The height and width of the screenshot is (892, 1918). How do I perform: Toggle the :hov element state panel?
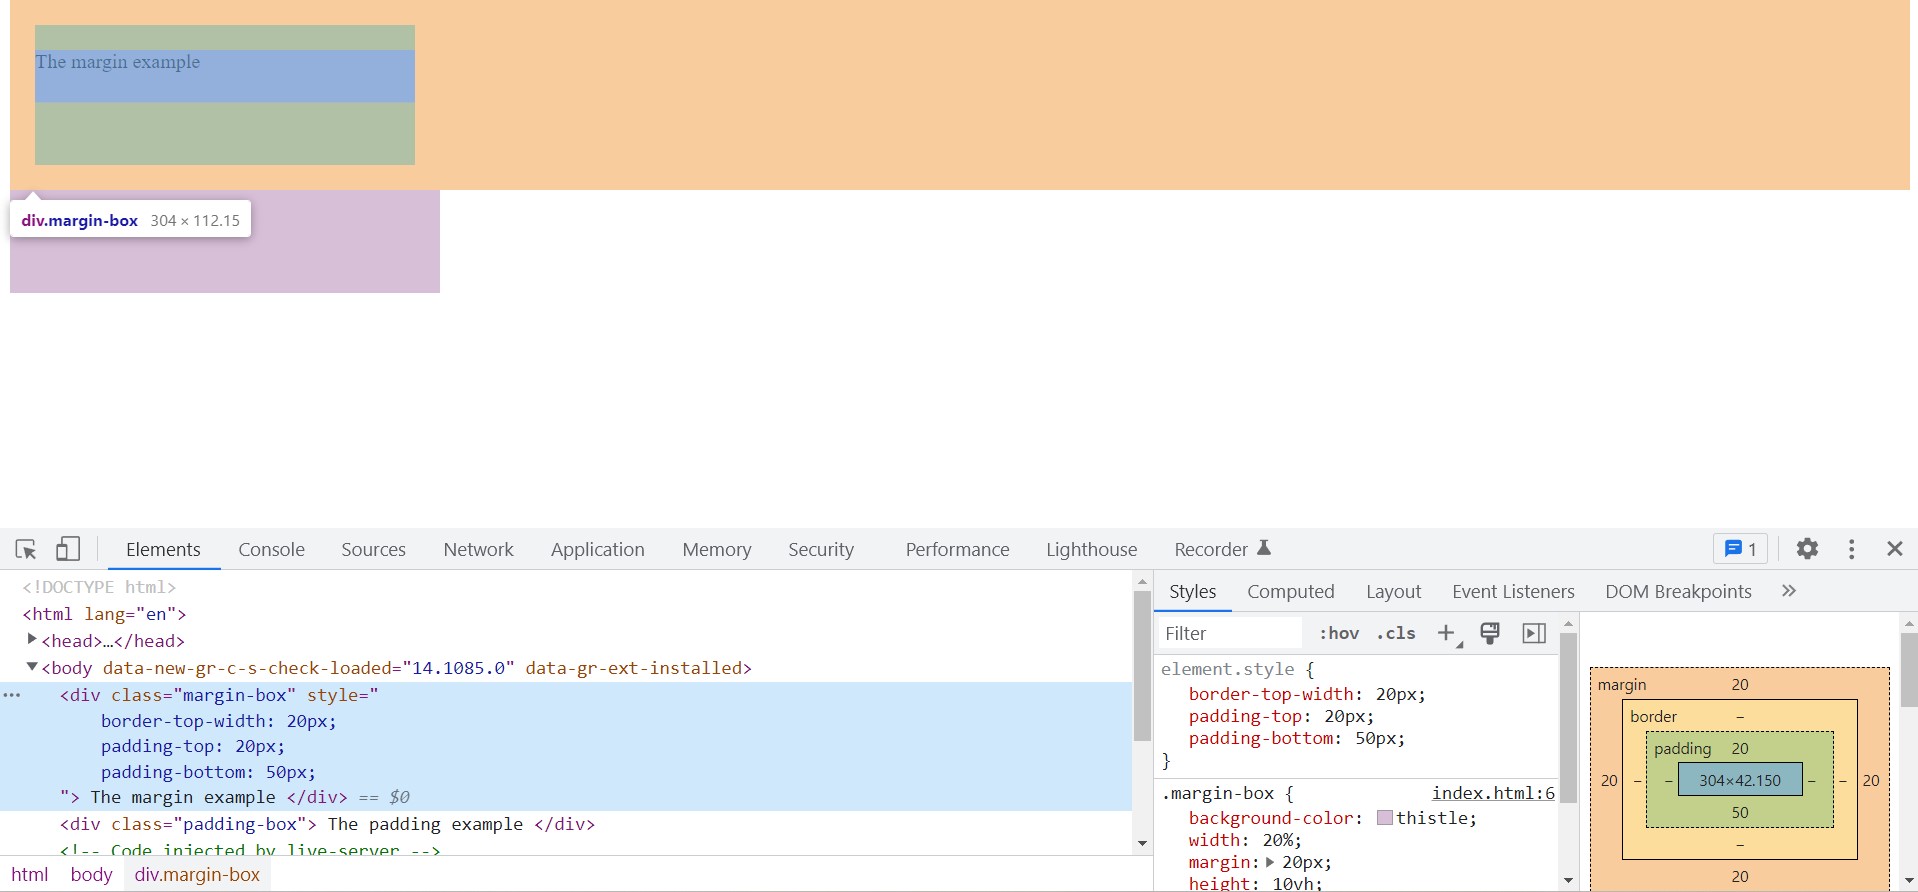(1339, 633)
